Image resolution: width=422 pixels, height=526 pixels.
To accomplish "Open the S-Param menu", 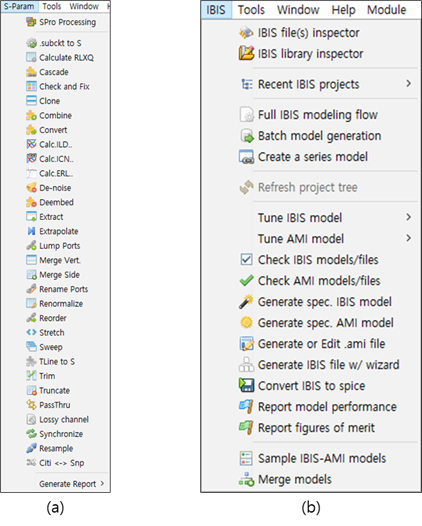I will tap(19, 6).
